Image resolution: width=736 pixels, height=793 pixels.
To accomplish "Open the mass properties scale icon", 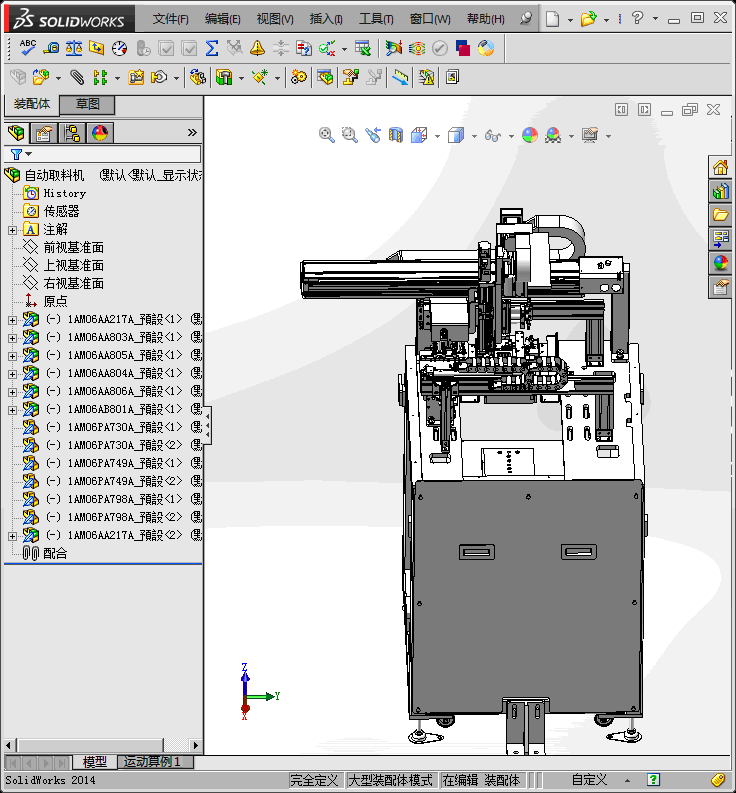I will 74,47.
